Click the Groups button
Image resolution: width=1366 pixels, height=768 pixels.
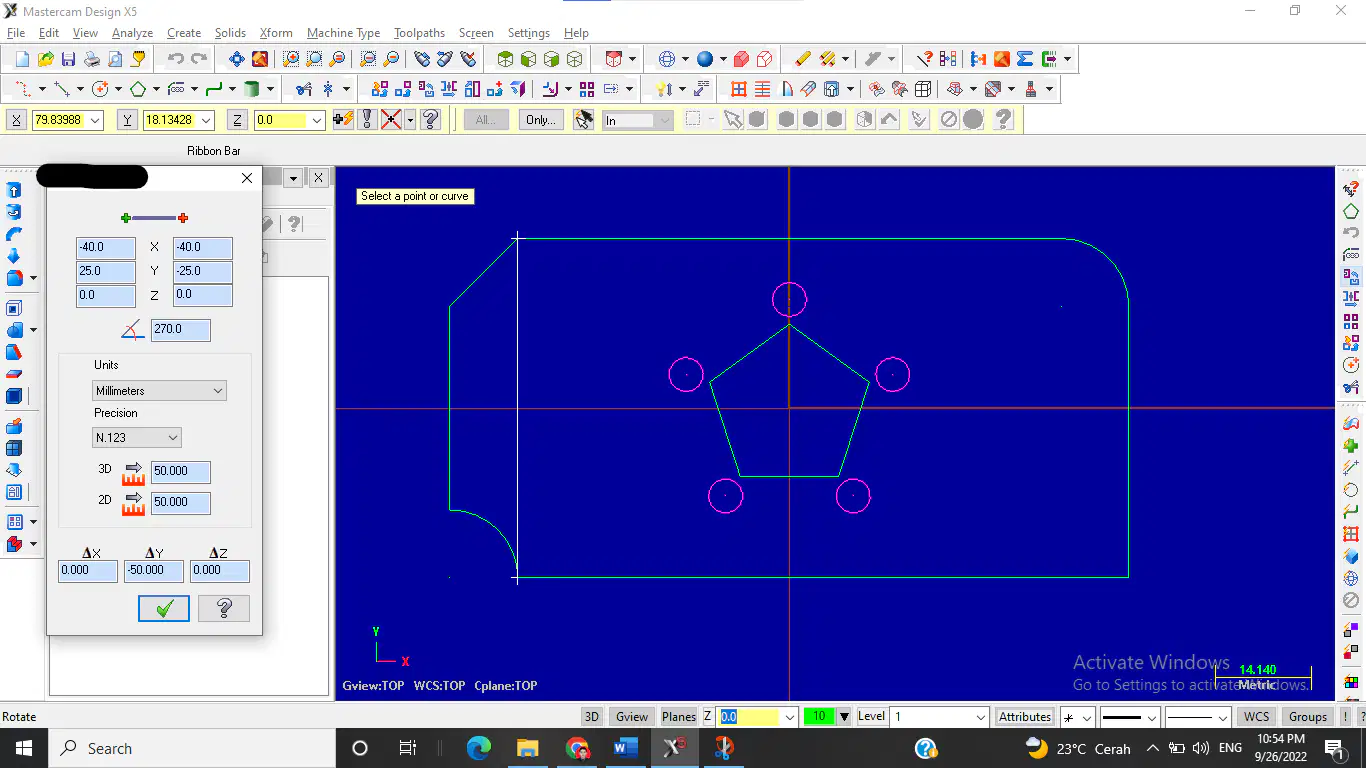[x=1308, y=716]
